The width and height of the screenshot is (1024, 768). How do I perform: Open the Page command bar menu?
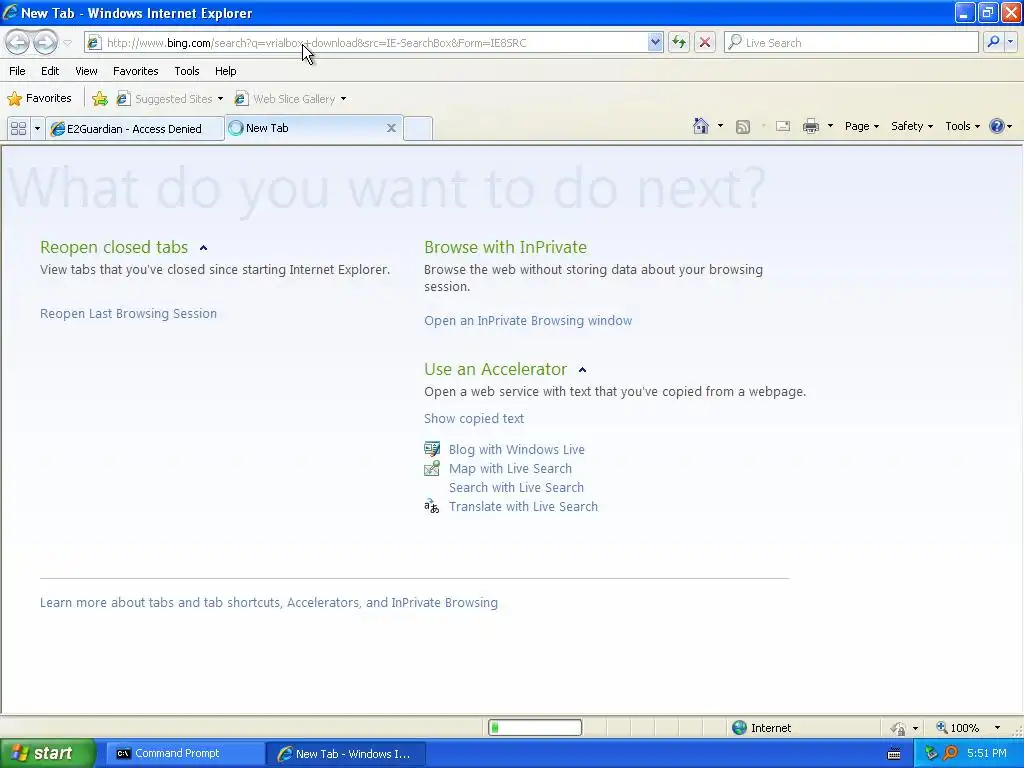[861, 126]
